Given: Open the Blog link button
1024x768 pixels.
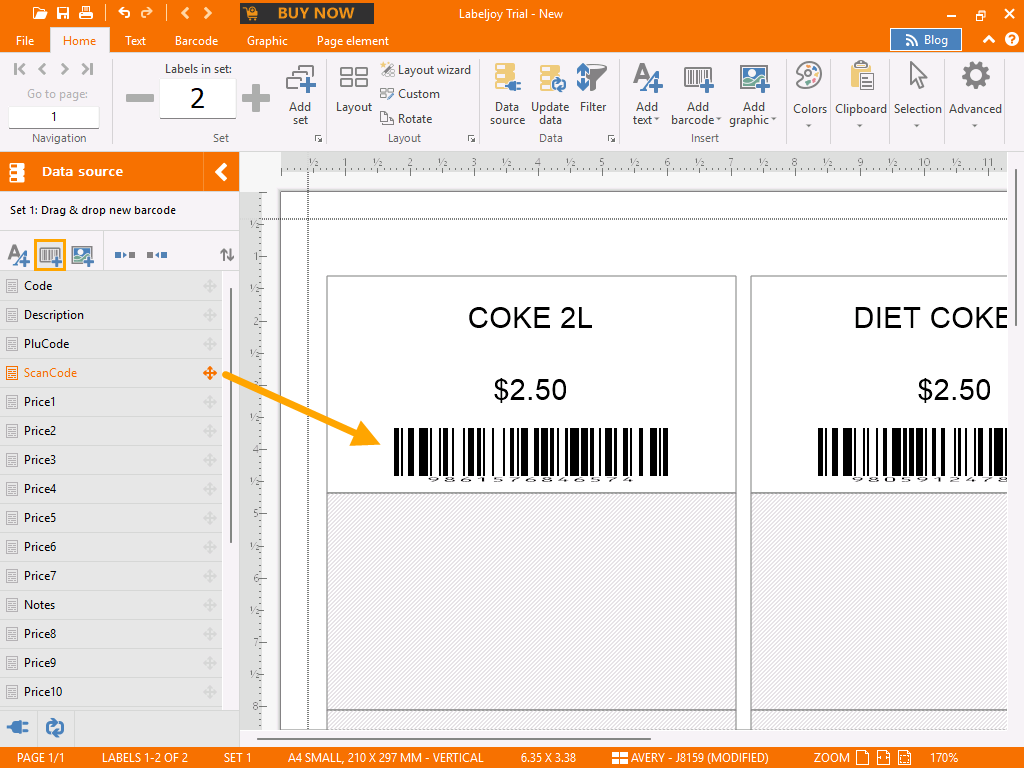Looking at the screenshot, I should point(925,40).
